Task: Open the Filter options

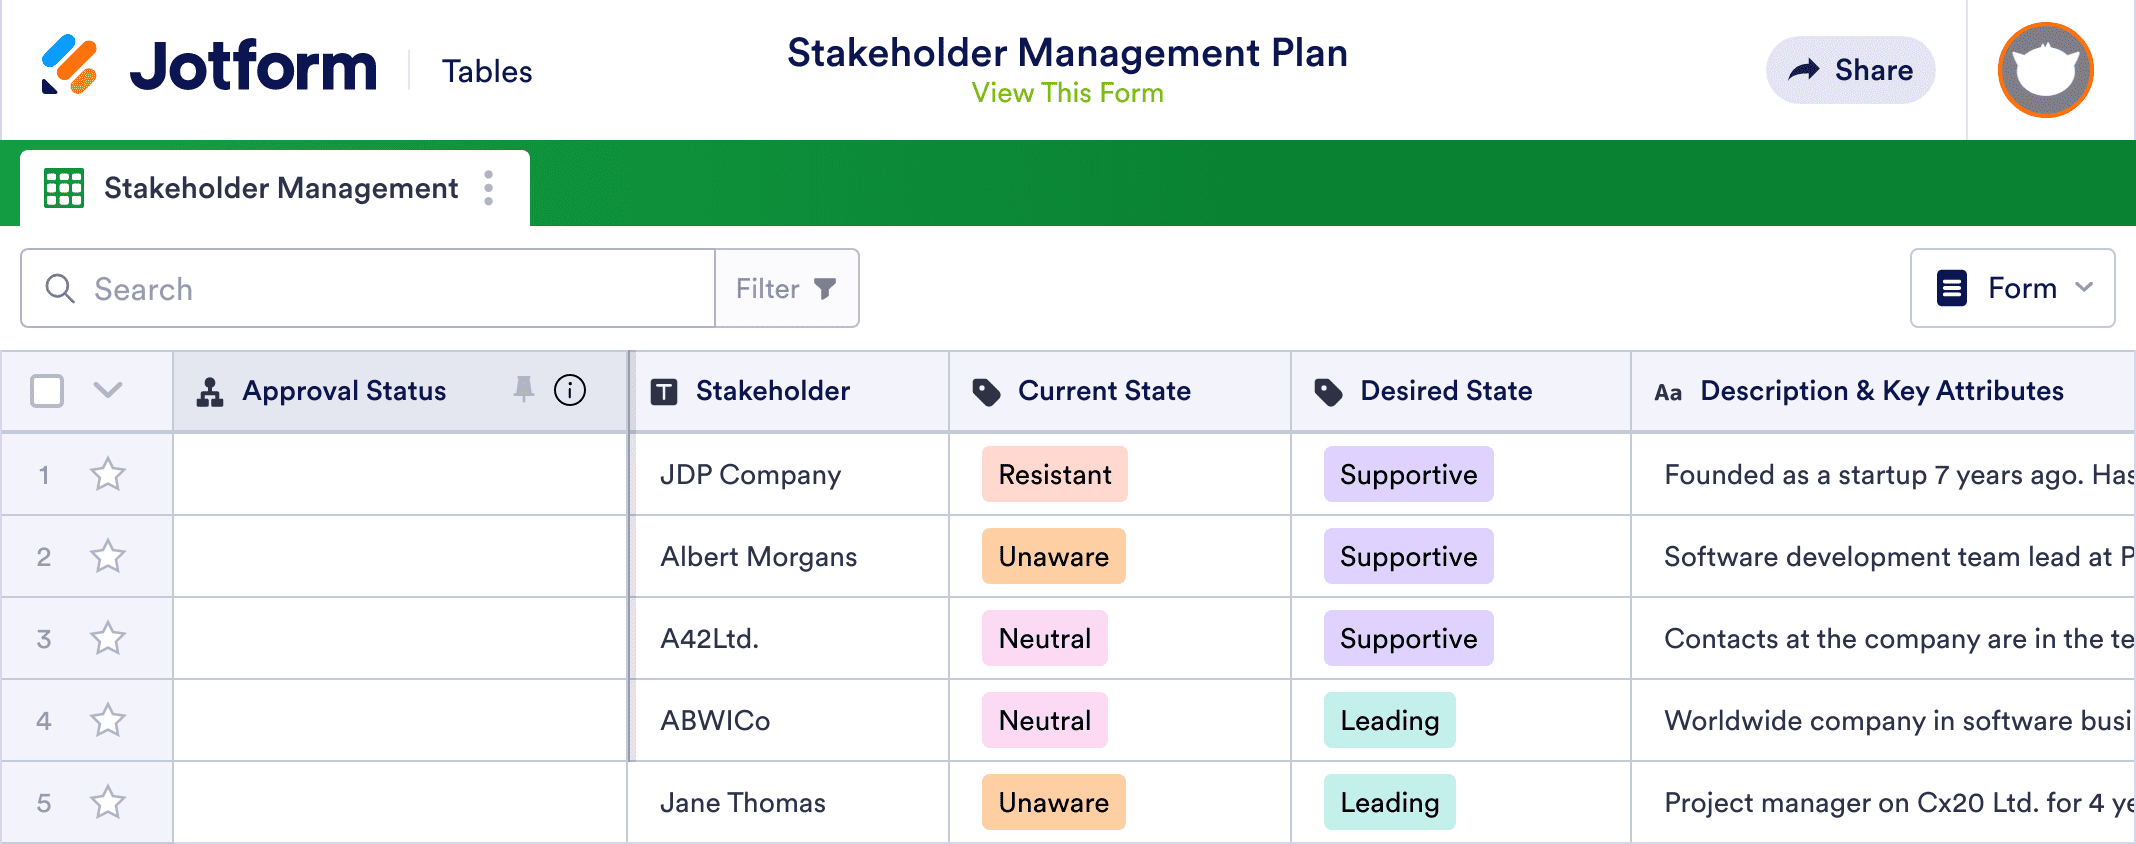Action: pyautogui.click(x=786, y=289)
